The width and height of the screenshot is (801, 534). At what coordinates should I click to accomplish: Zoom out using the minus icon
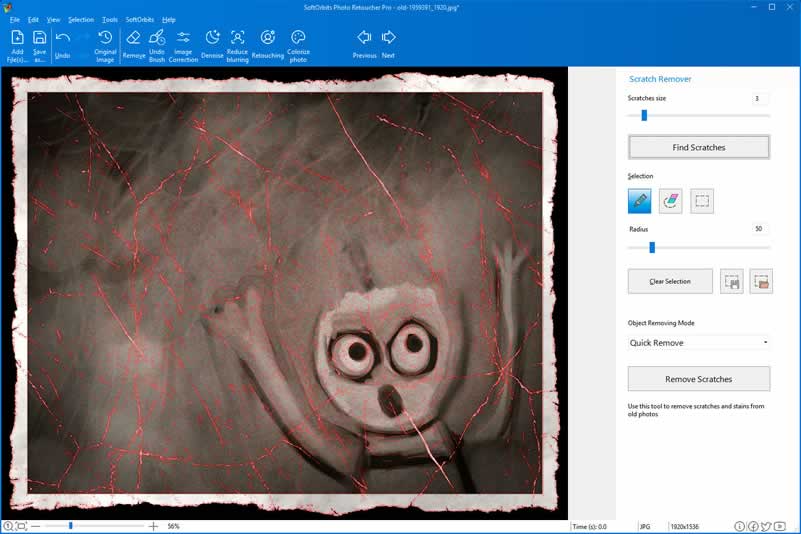[x=35, y=526]
